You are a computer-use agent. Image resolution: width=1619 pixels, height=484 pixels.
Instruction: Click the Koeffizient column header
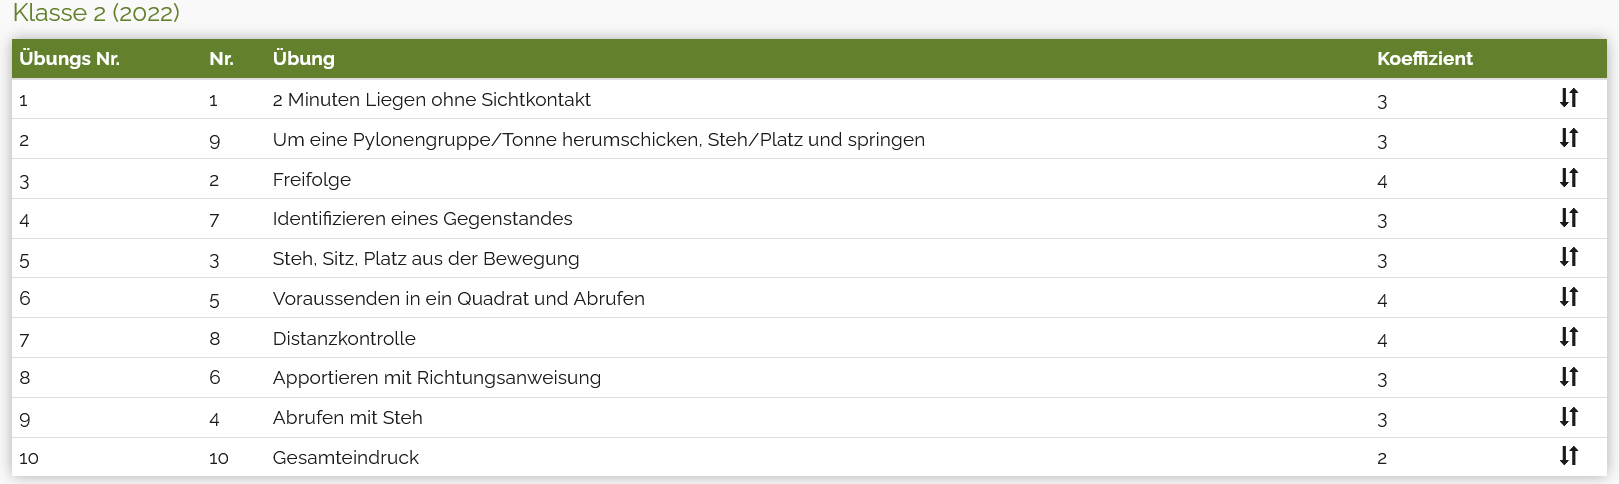(1424, 59)
